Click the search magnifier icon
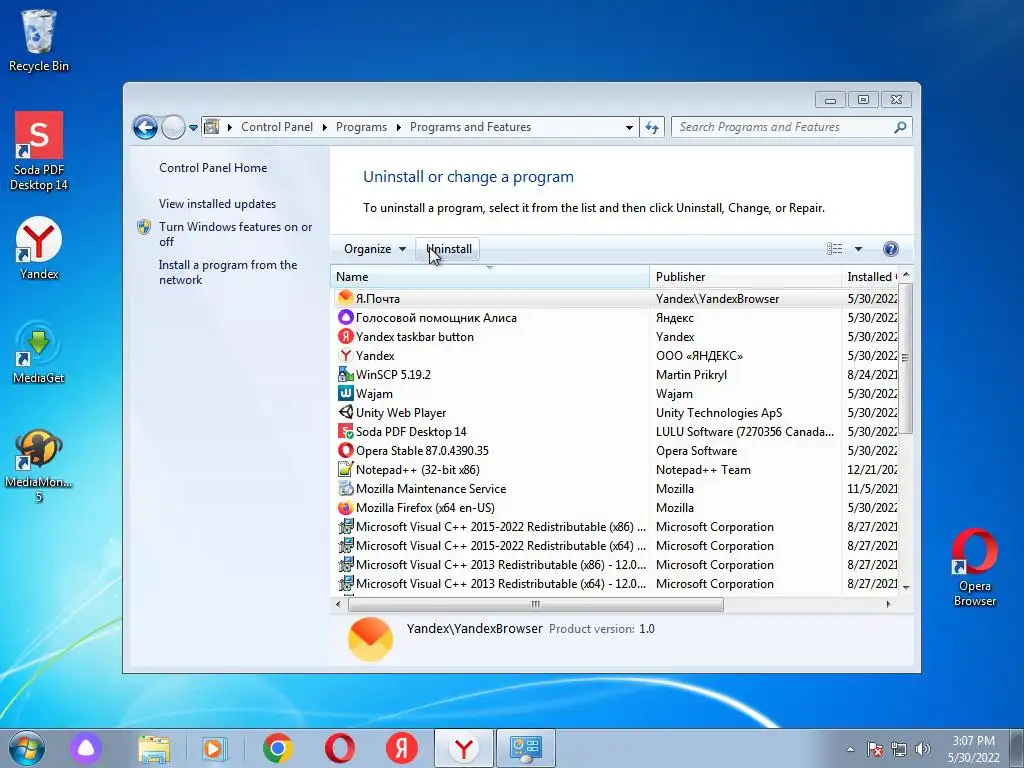The image size is (1024, 768). [900, 127]
